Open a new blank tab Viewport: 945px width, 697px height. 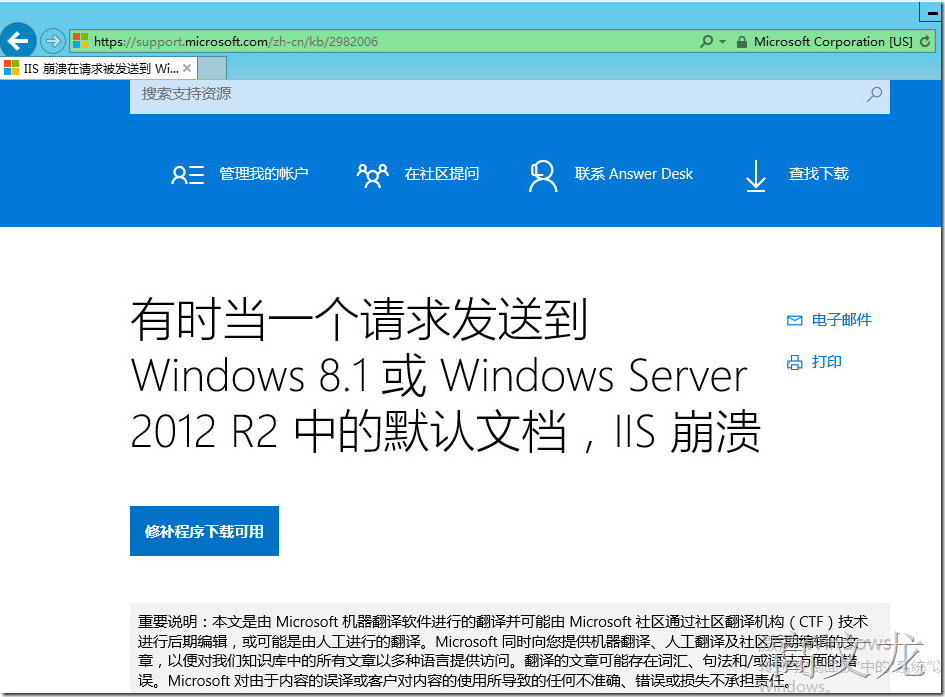tap(212, 68)
